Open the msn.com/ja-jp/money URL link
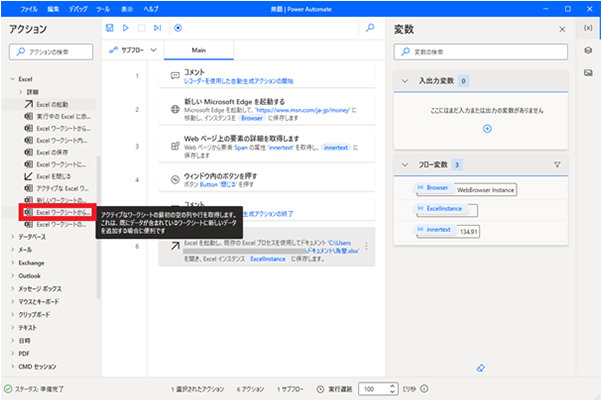 (x=303, y=110)
